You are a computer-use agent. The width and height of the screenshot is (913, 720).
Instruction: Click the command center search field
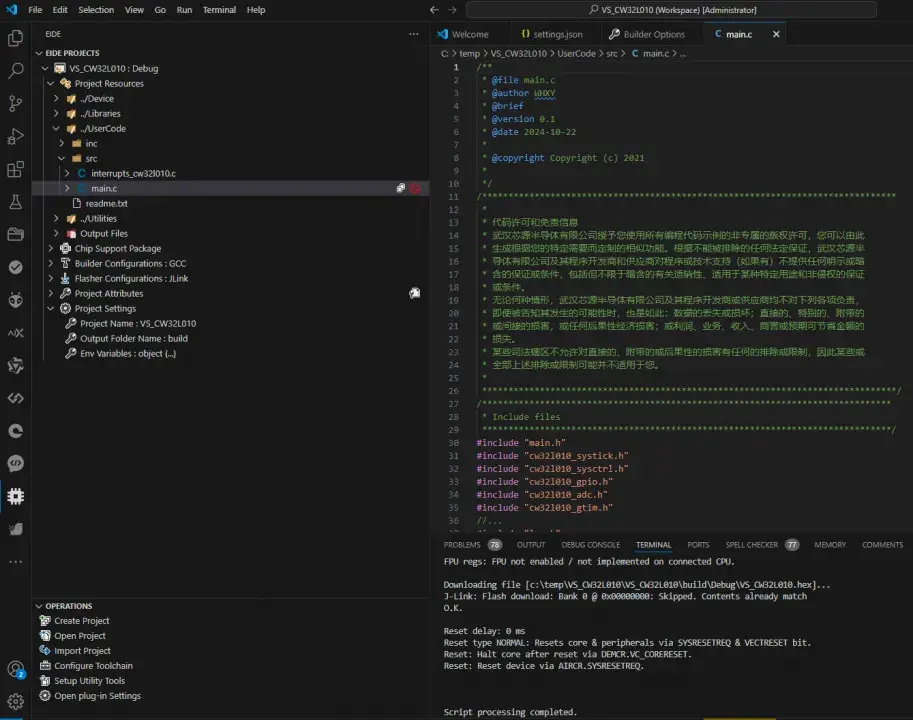pyautogui.click(x=671, y=10)
